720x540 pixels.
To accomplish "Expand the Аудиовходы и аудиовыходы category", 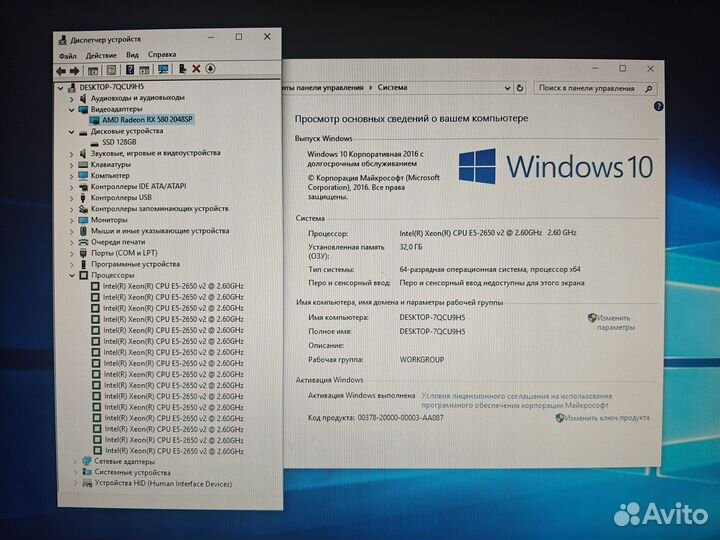I will (x=72, y=99).
